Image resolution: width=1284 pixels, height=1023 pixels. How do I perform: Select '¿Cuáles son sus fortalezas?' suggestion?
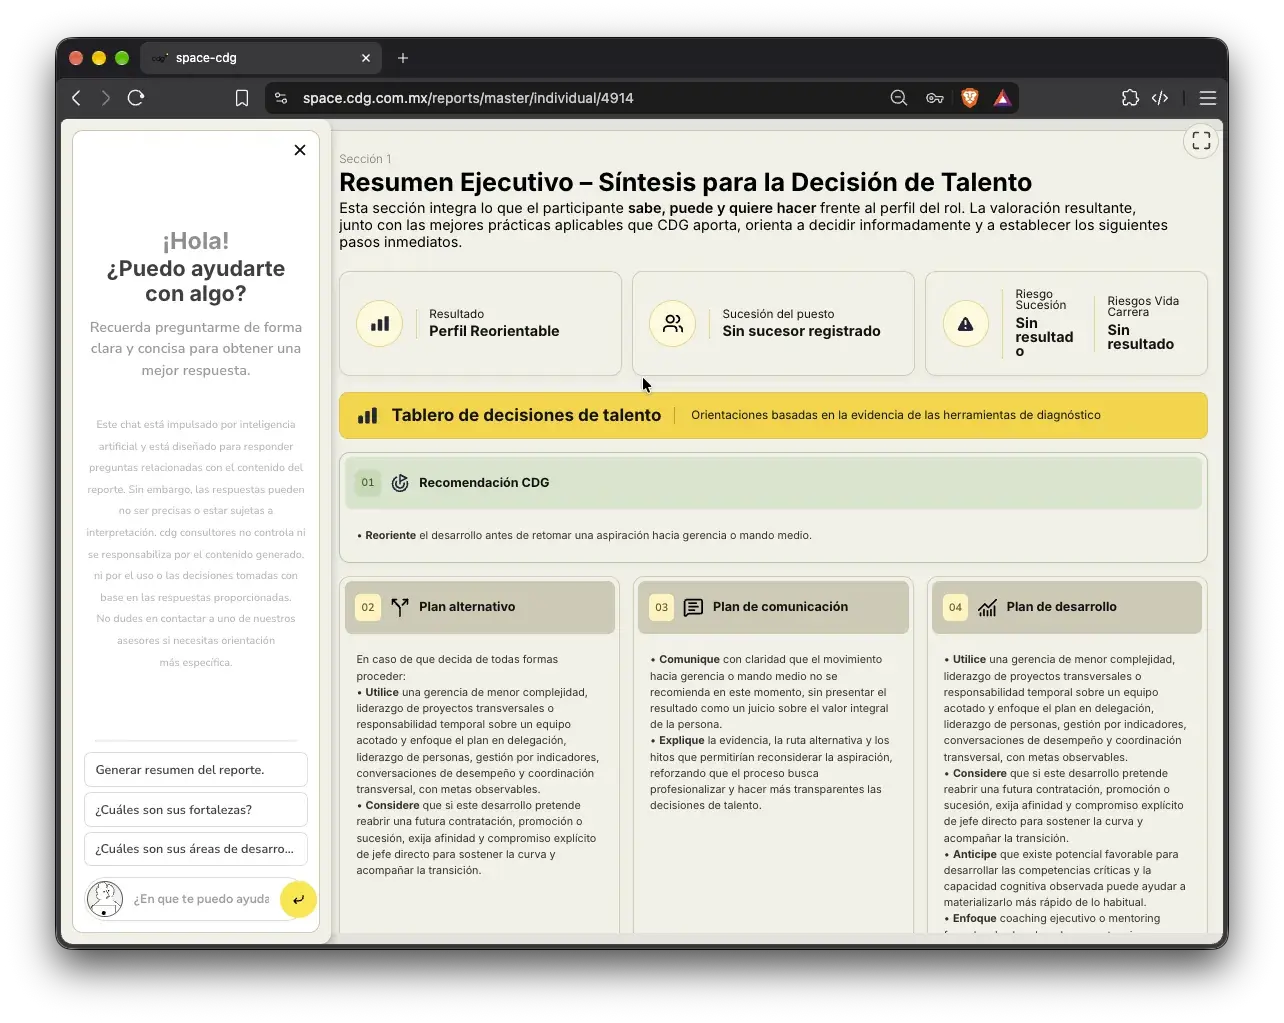[x=196, y=810]
